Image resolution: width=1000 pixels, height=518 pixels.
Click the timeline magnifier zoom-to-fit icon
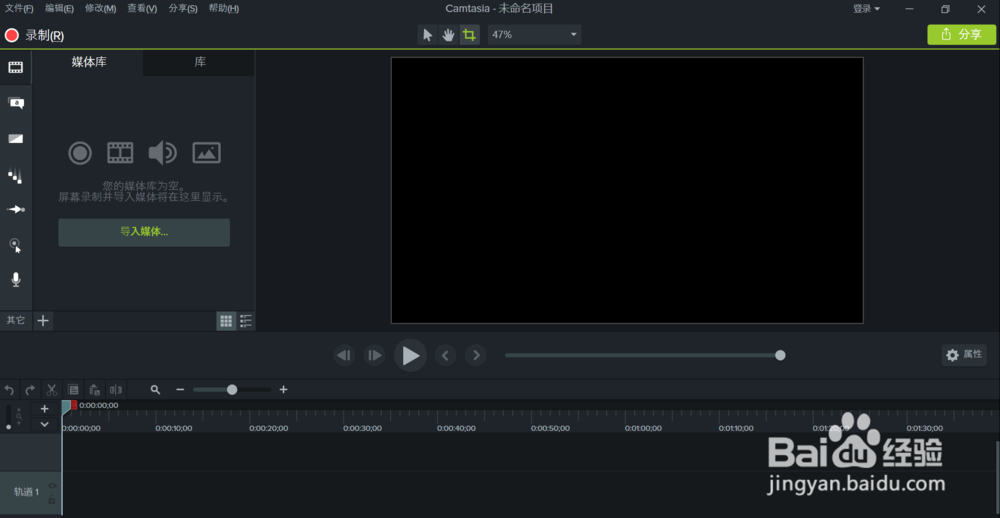point(155,390)
